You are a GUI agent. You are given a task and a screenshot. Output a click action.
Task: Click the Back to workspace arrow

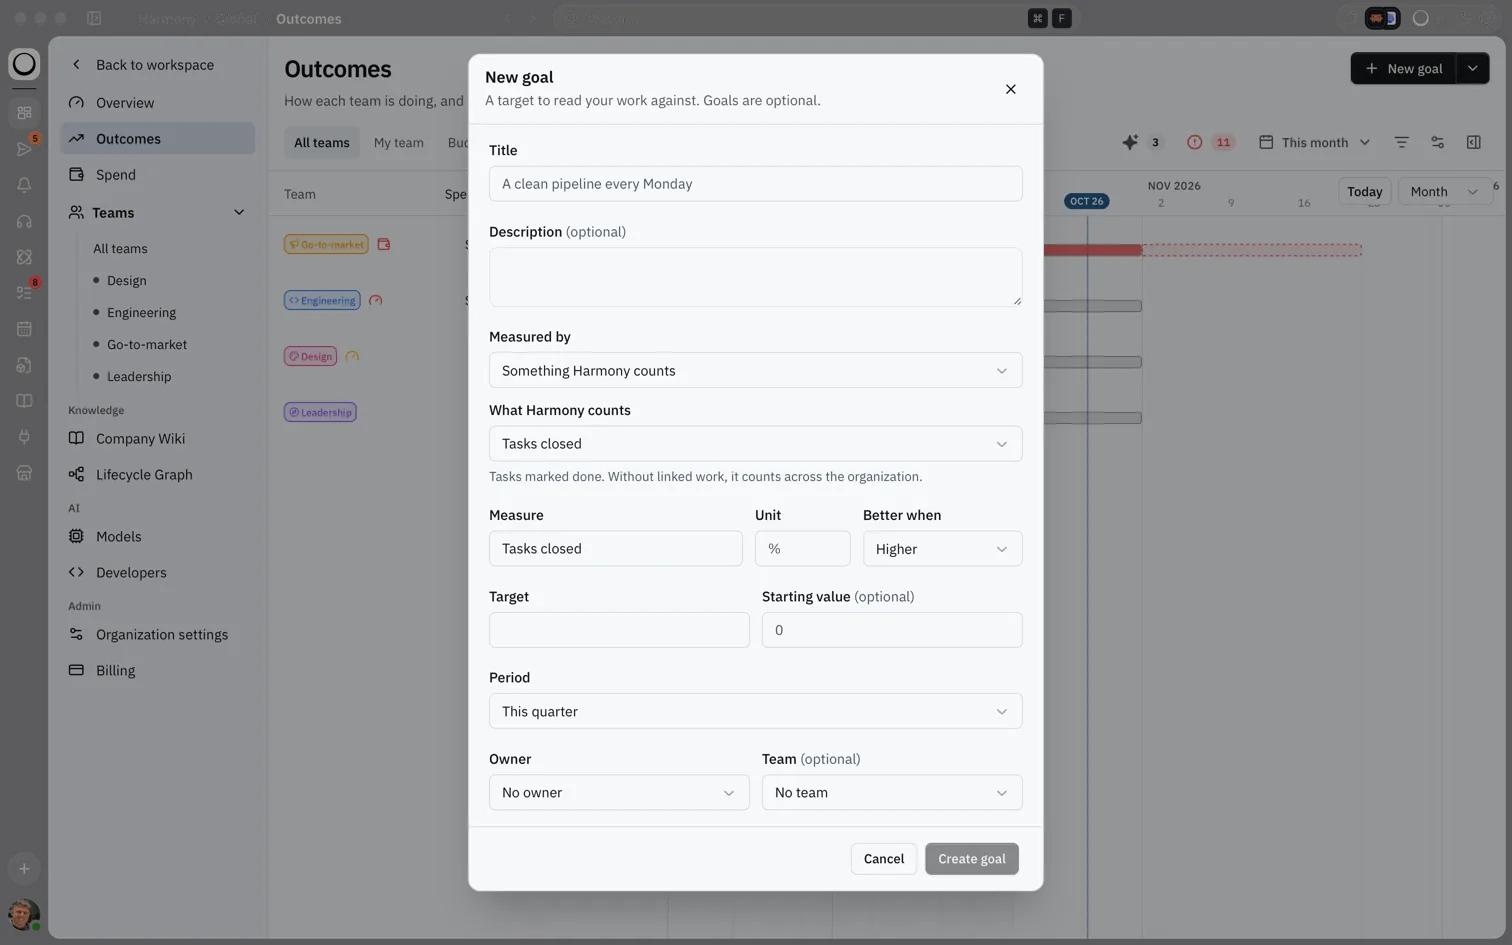pyautogui.click(x=76, y=64)
